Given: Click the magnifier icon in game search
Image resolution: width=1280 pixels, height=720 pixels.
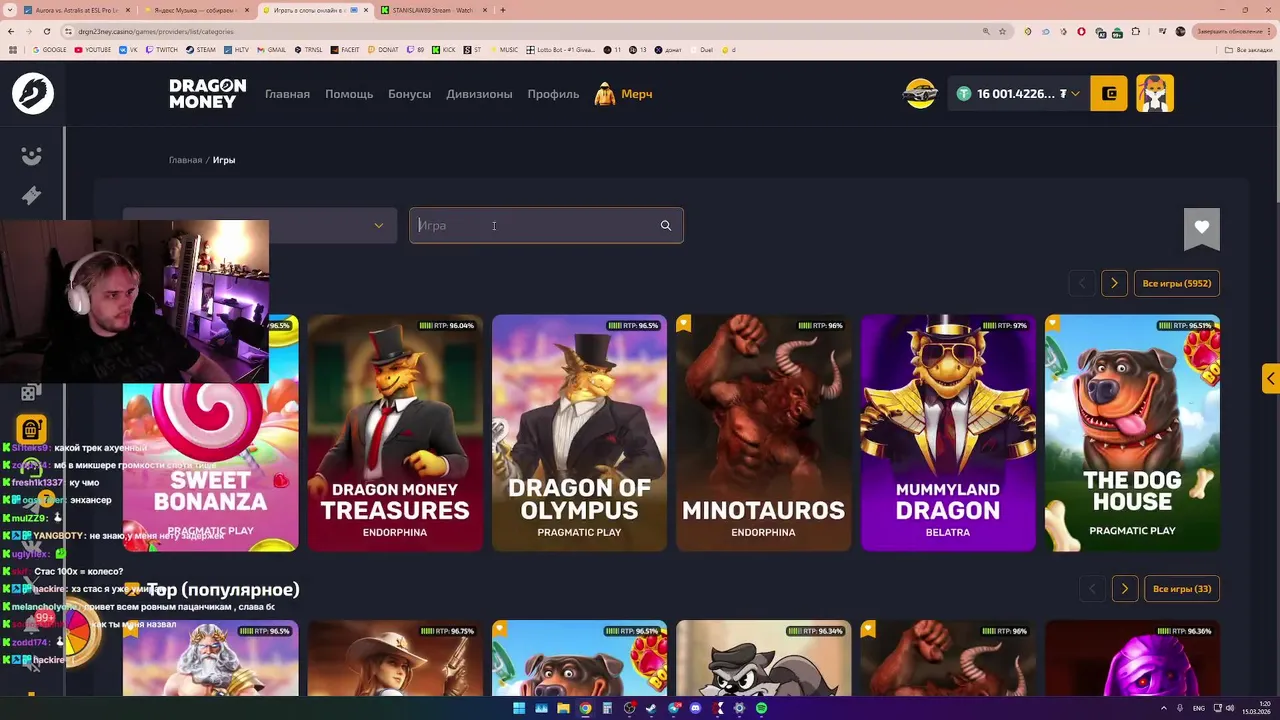Looking at the screenshot, I should point(666,226).
